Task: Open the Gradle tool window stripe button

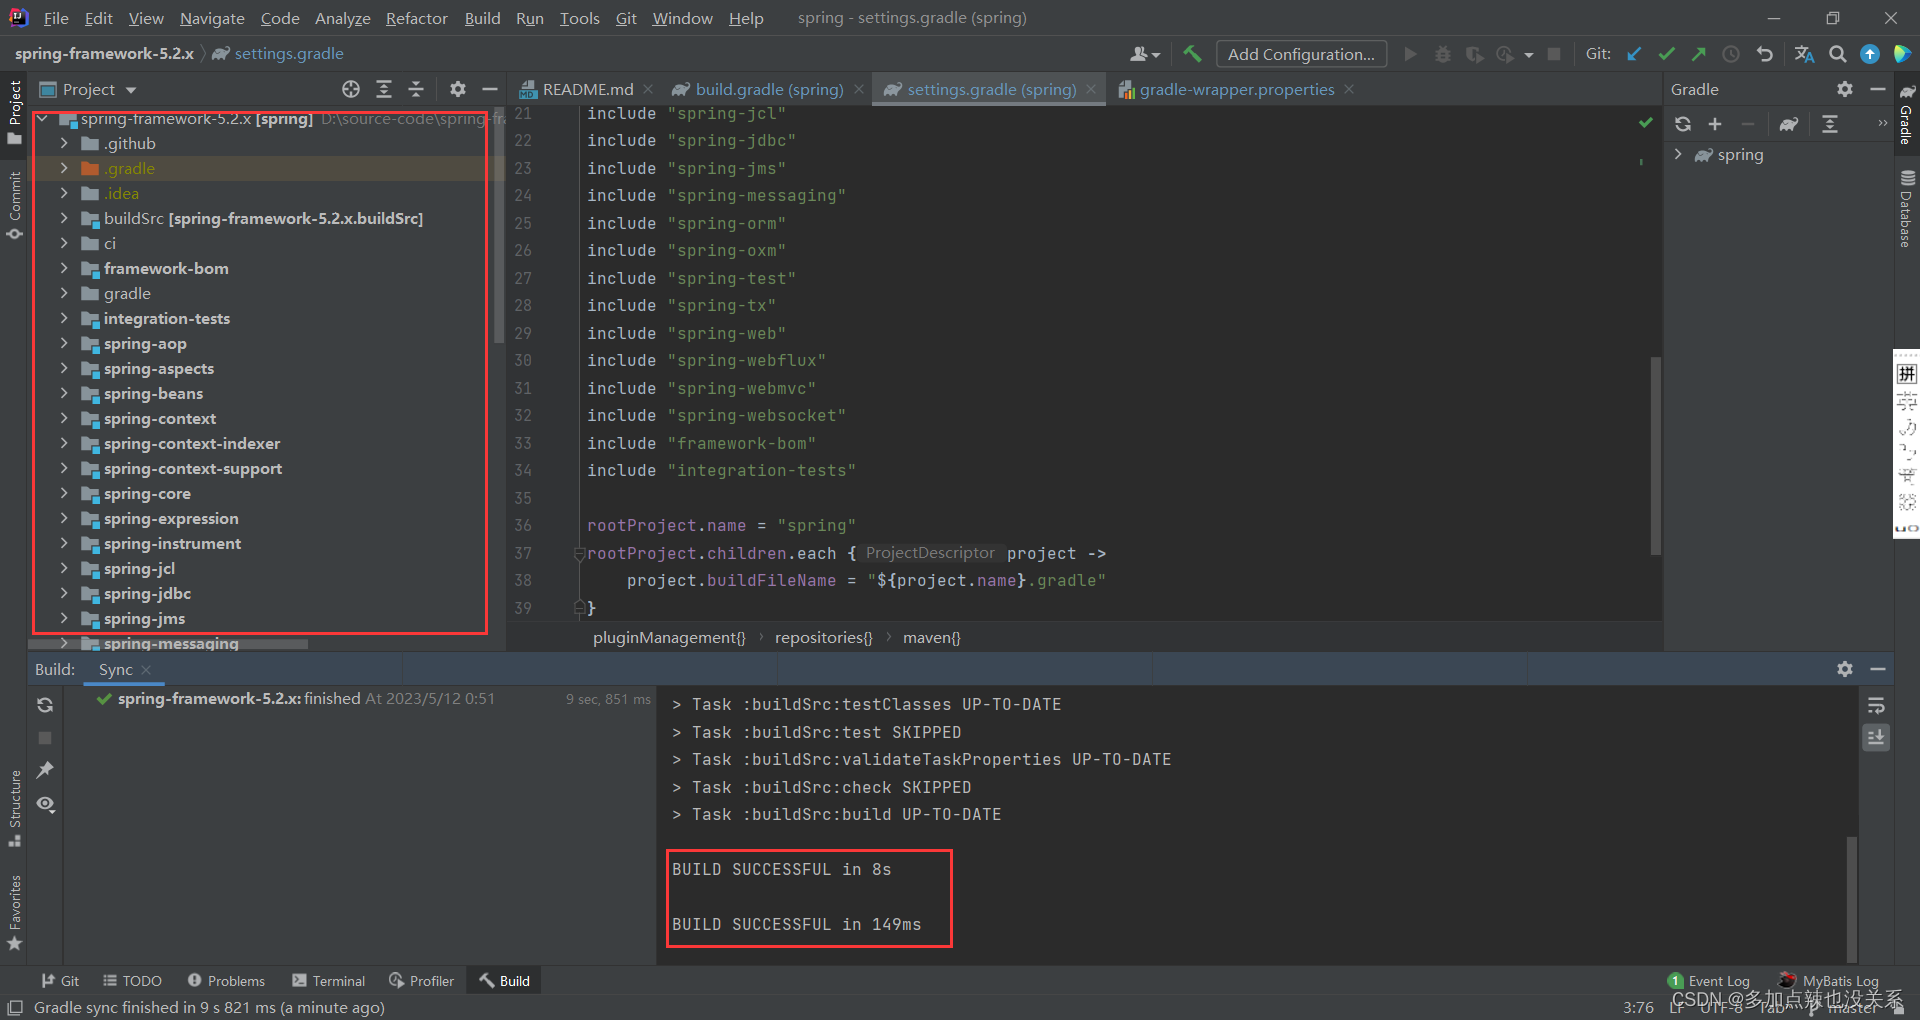Action: click(1907, 116)
